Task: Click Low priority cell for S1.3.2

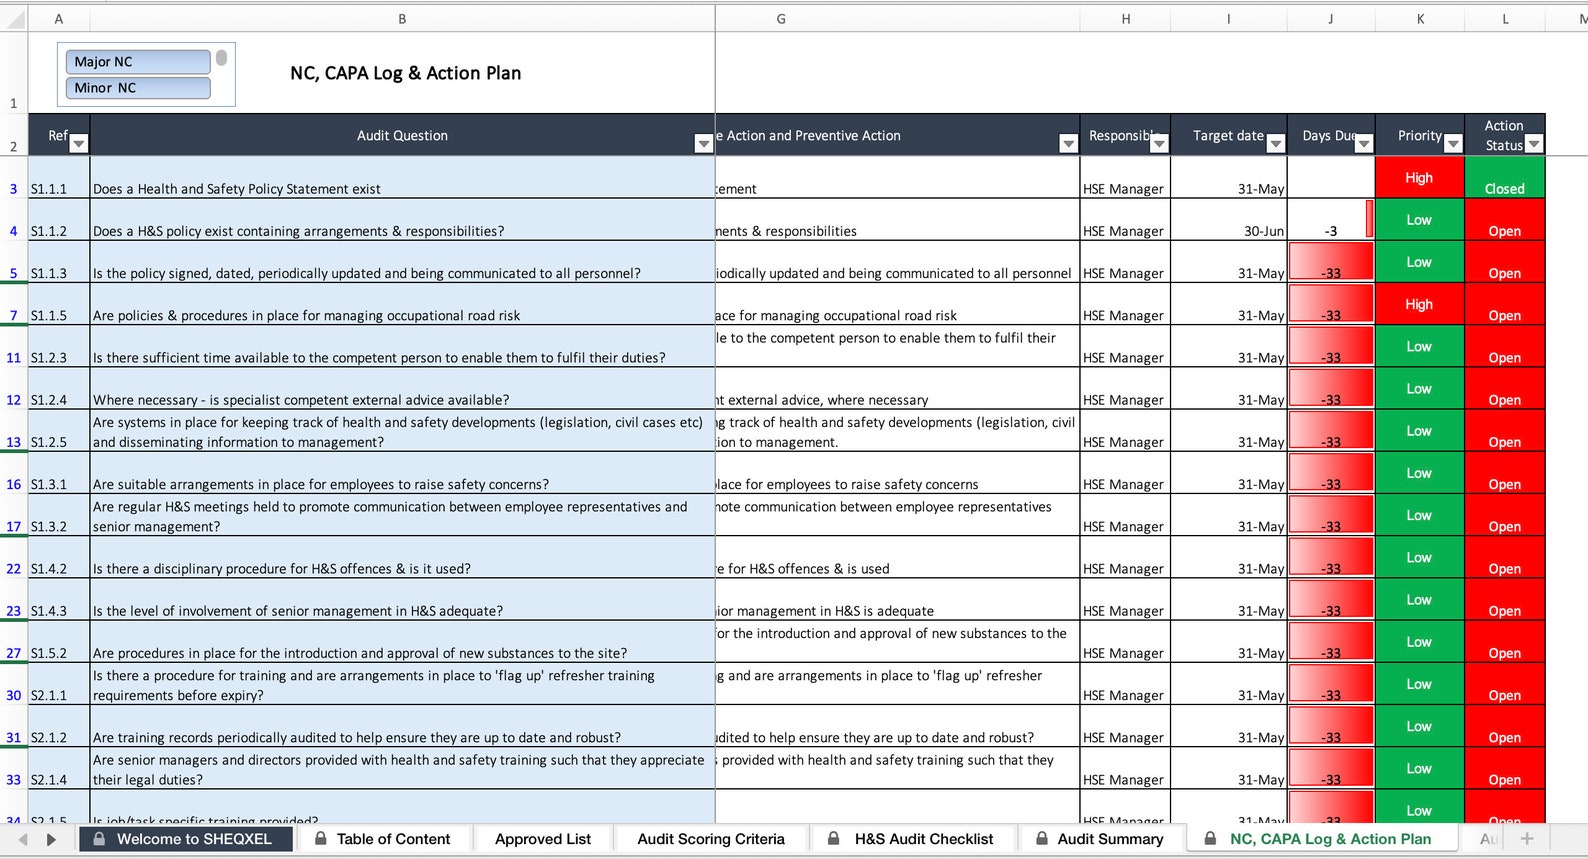Action: 1419,515
